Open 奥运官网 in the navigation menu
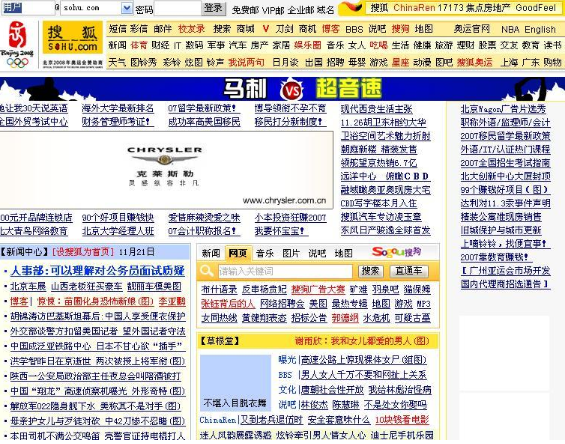565x444 pixels. pos(471,29)
